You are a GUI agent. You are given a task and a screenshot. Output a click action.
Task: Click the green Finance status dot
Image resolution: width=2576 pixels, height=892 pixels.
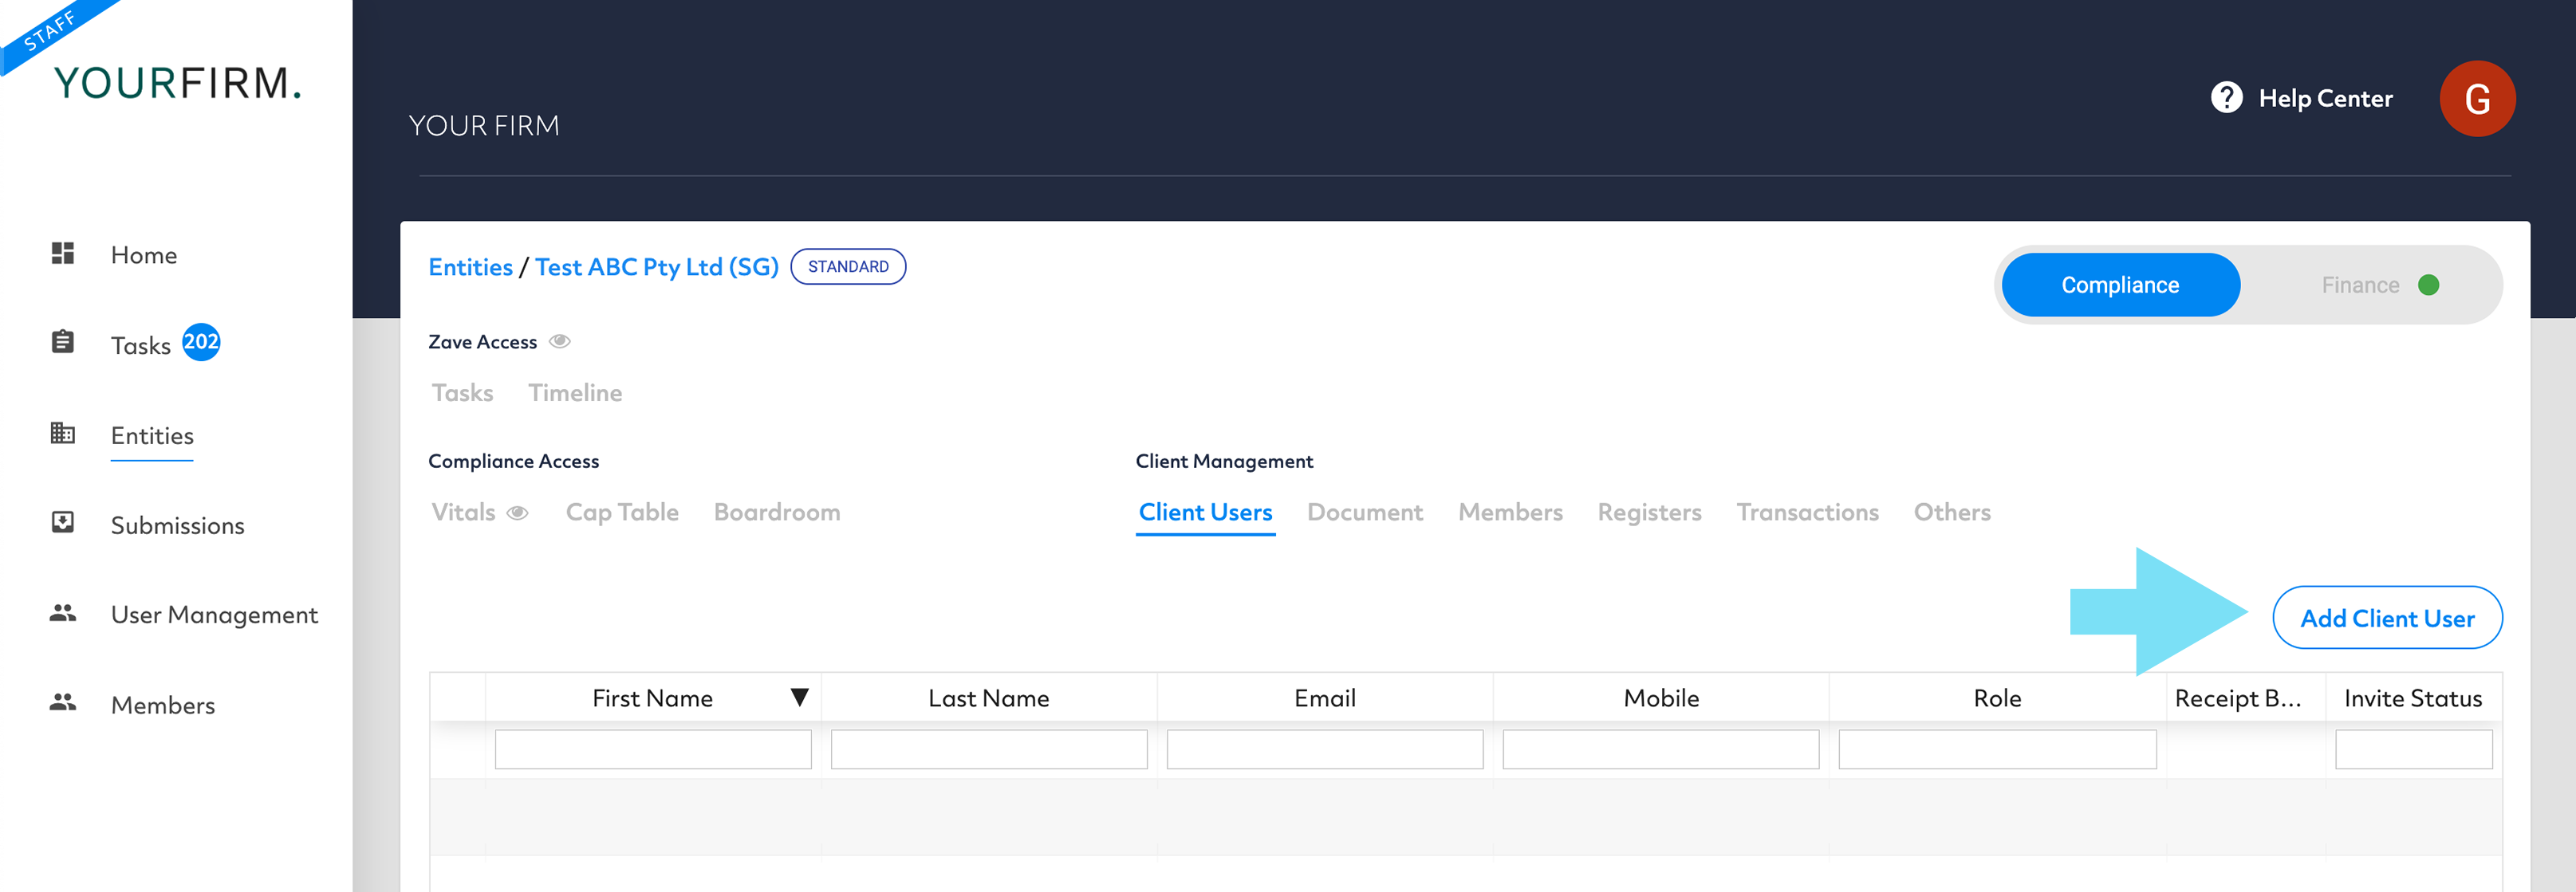2428,285
